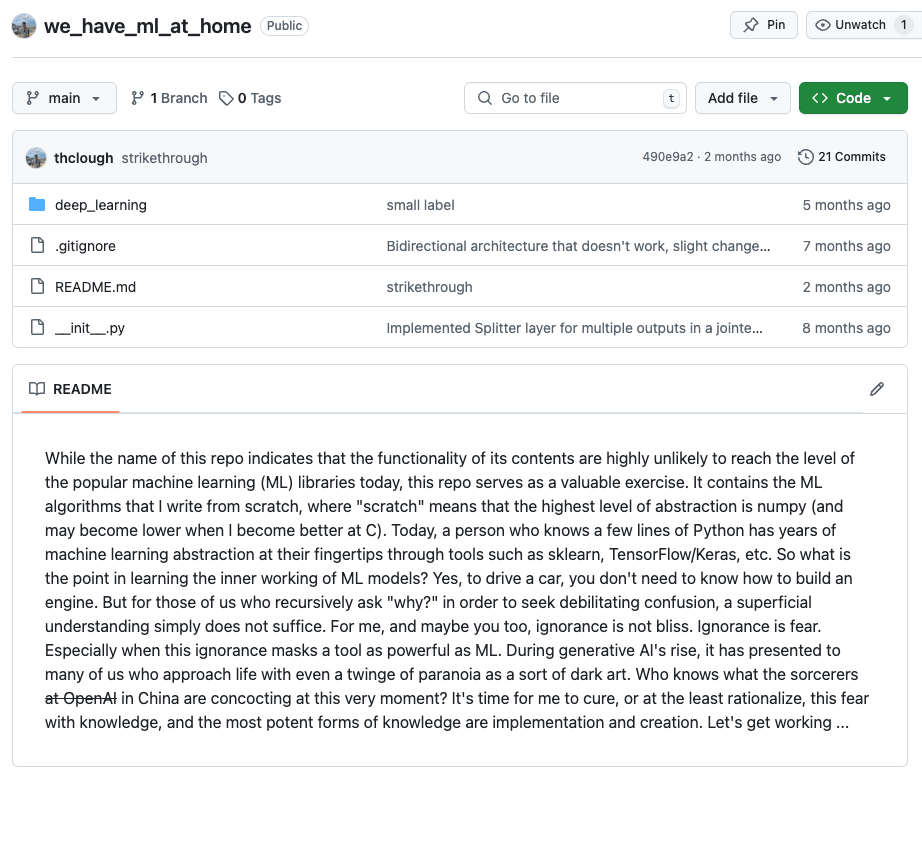
Task: Pin the we_have_ml_at_home repository
Action: [x=764, y=25]
